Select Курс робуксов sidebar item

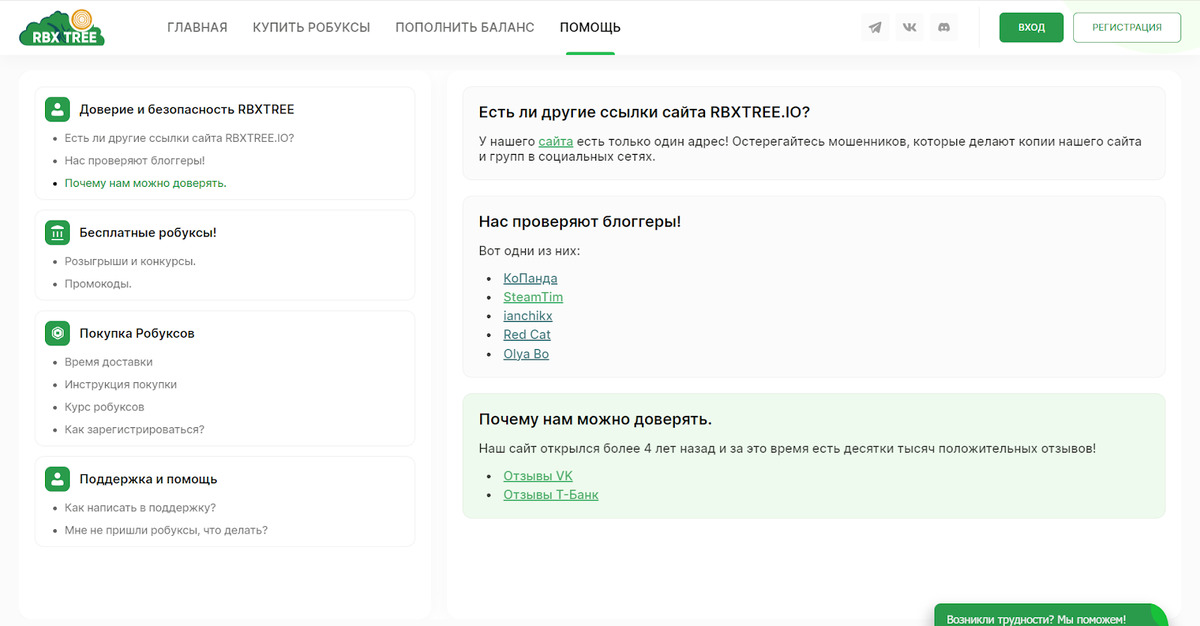104,407
